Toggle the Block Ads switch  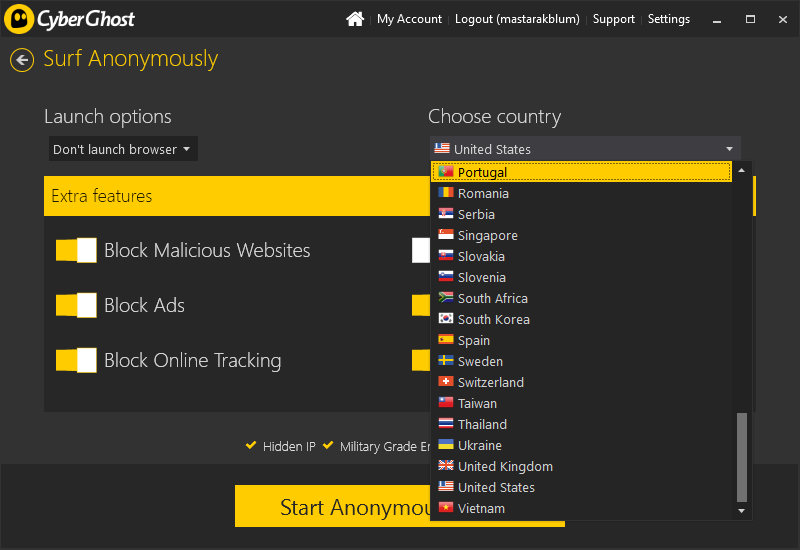tap(76, 306)
